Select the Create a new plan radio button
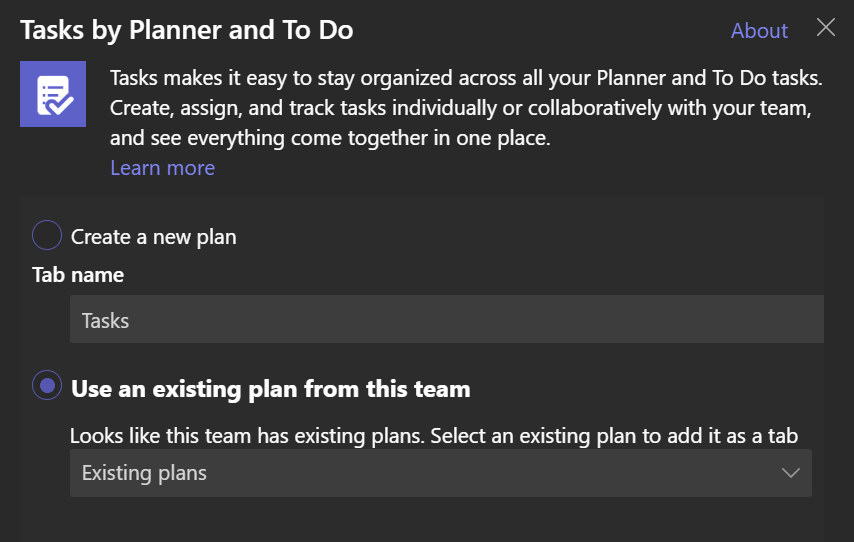Image resolution: width=854 pixels, height=542 pixels. click(x=47, y=235)
